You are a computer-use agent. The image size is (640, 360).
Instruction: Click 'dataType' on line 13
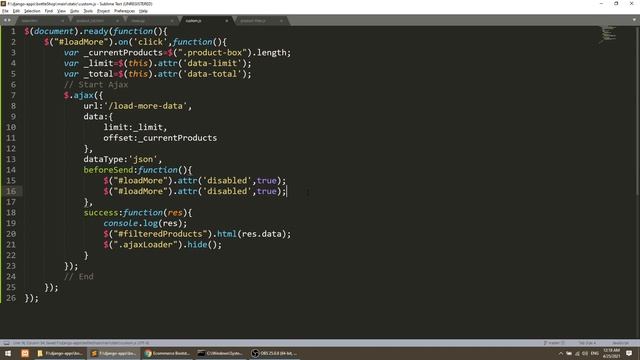tap(103, 160)
